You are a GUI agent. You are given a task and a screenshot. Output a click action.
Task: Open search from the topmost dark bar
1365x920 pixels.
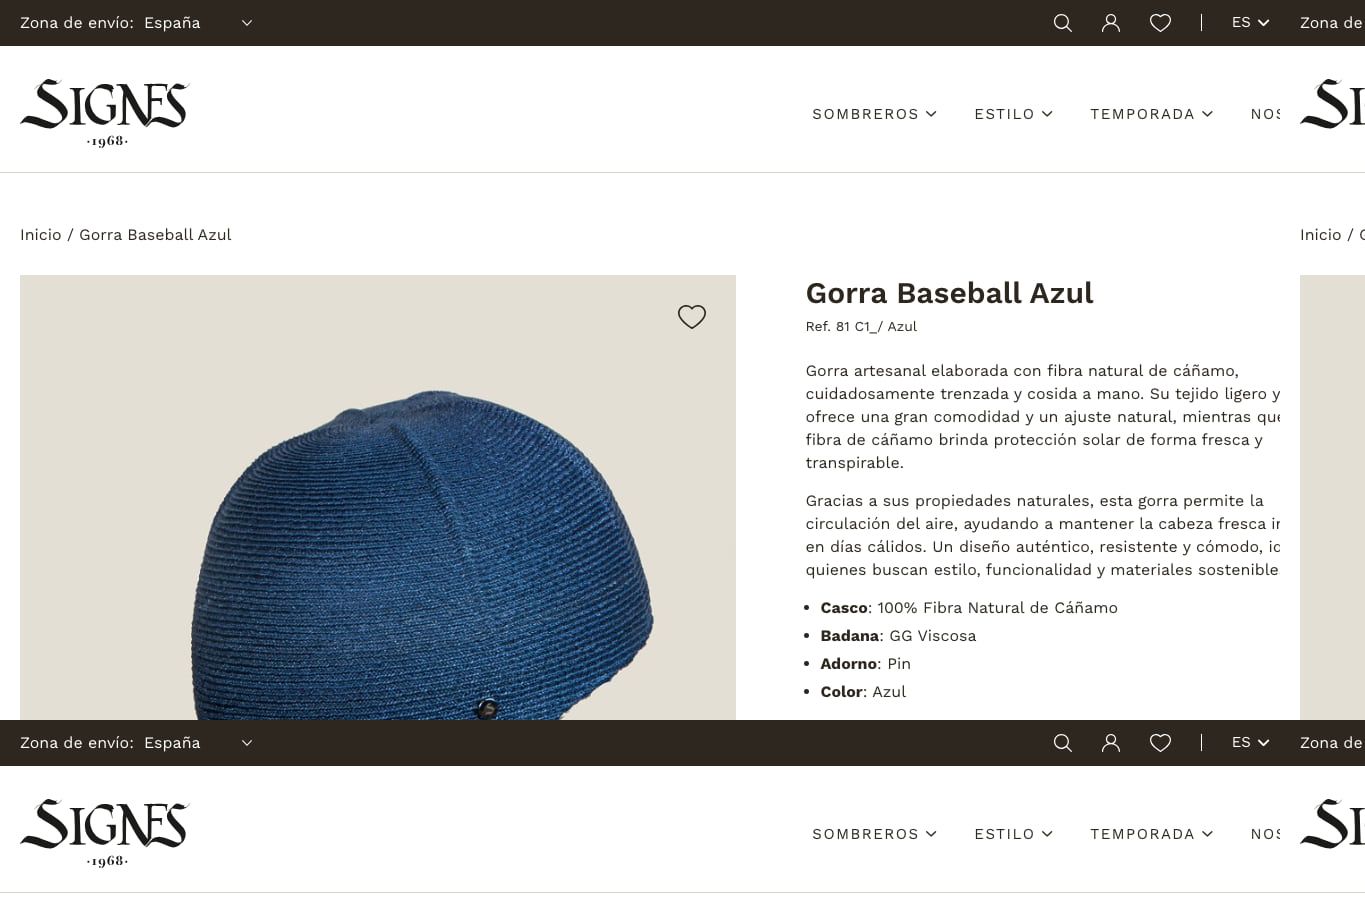1063,23
